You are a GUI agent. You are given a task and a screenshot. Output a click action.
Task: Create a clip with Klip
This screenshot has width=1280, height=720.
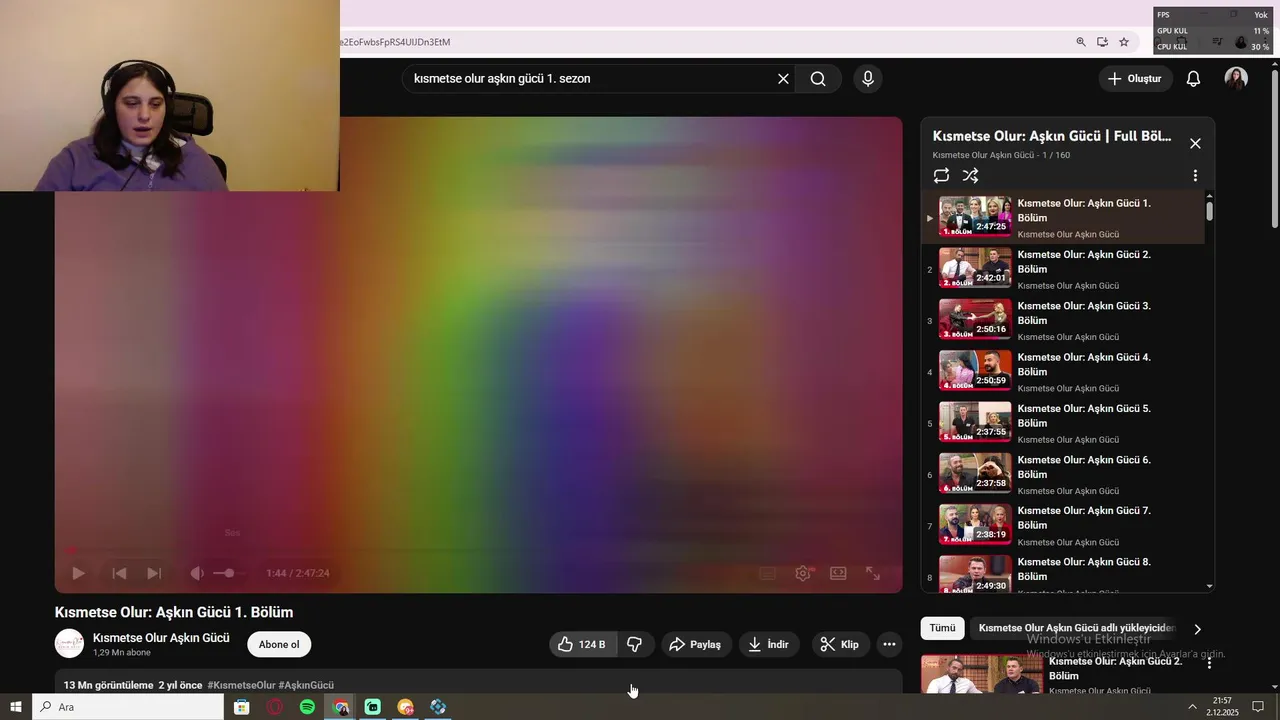coord(840,645)
